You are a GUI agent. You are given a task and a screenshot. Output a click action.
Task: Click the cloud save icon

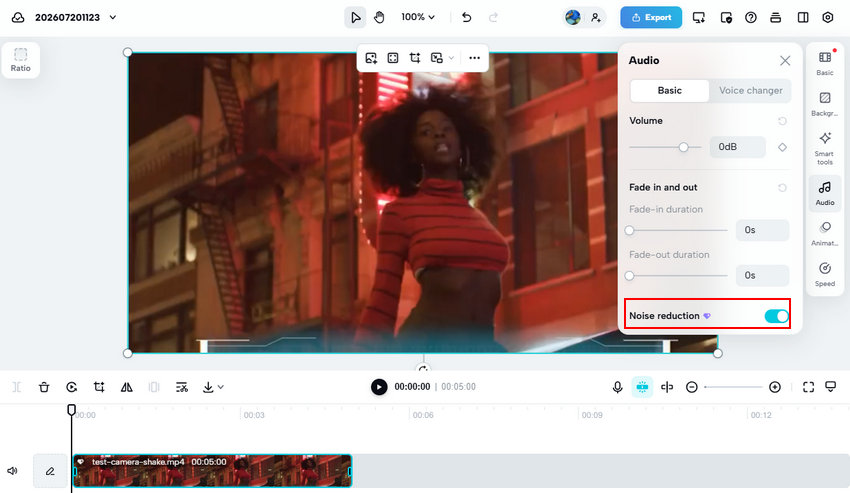18,17
